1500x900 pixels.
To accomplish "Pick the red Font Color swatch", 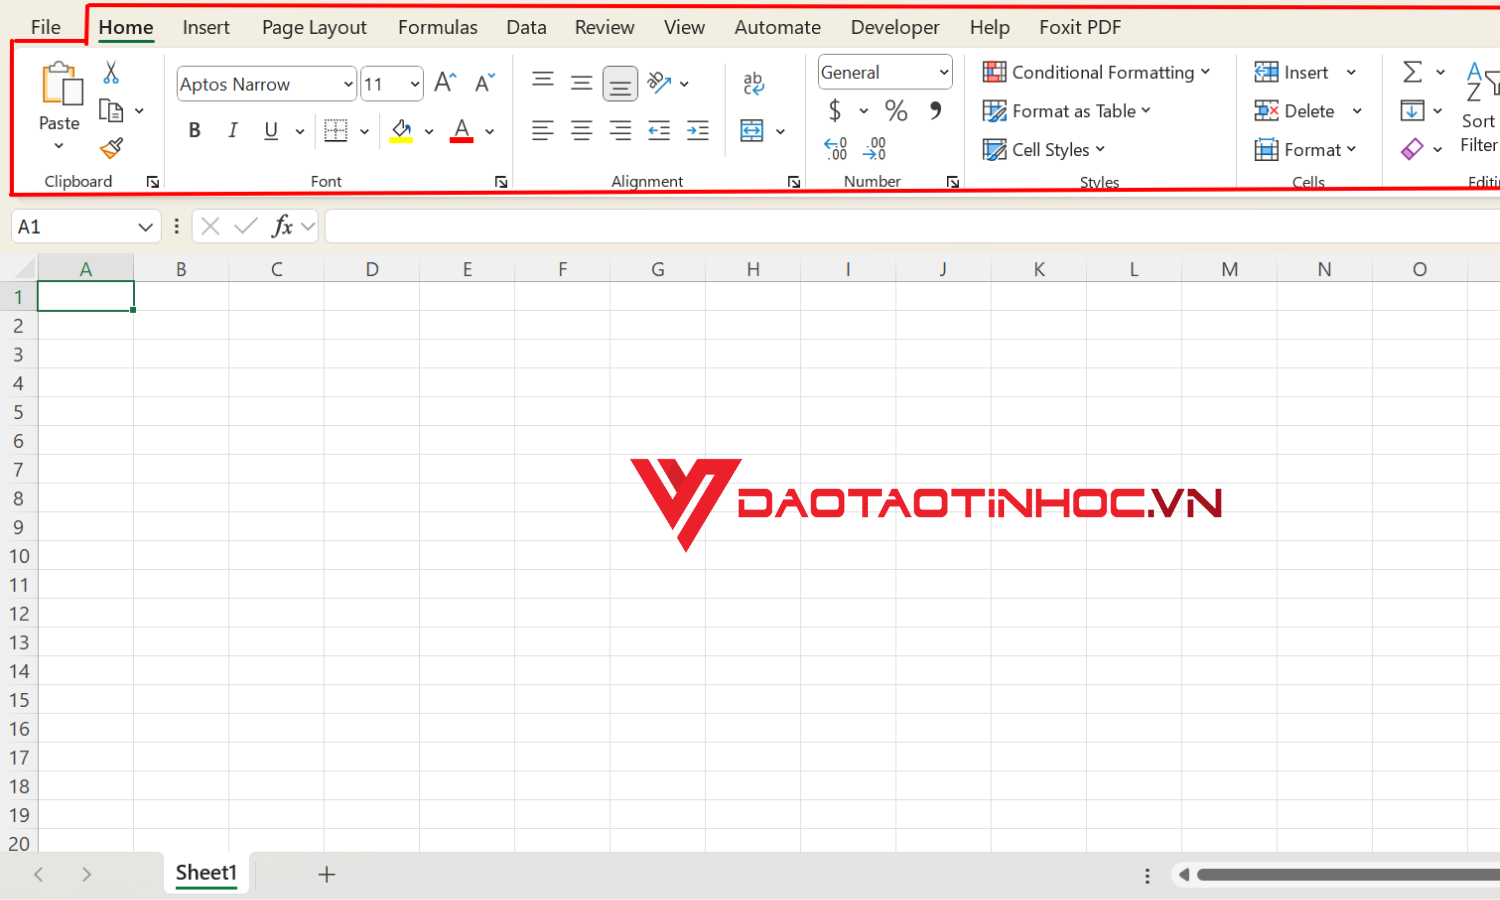I will point(461,131).
